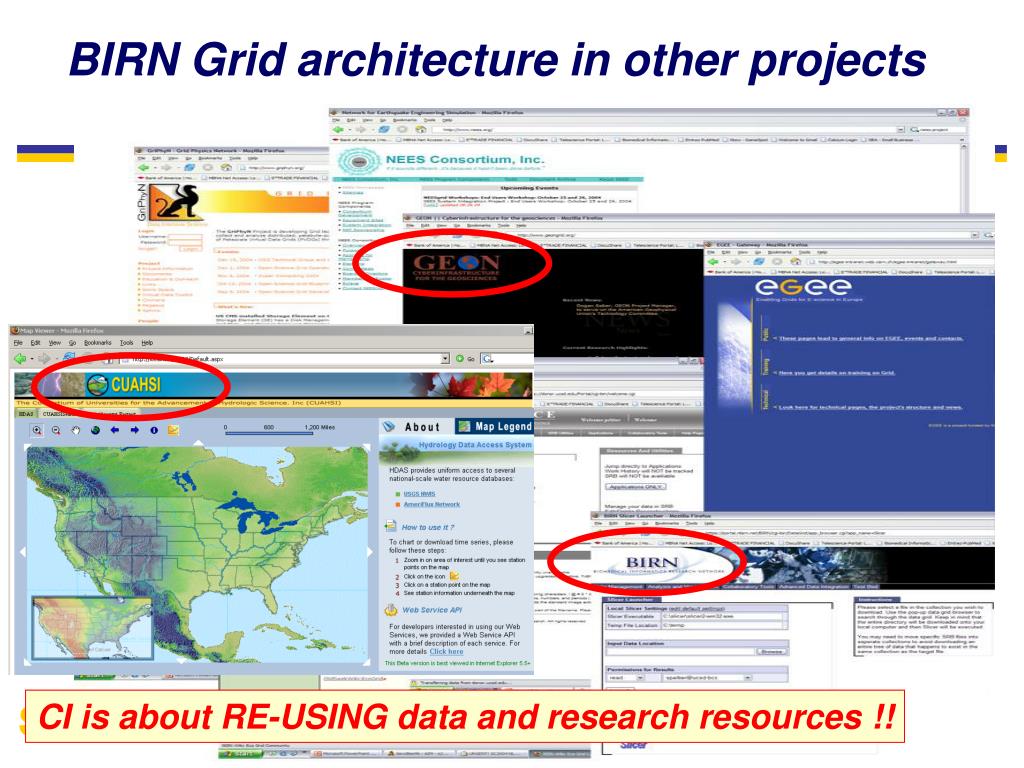Click the blue right-arrow next extent icon
This screenshot has height=768, width=1024.
pyautogui.click(x=135, y=430)
